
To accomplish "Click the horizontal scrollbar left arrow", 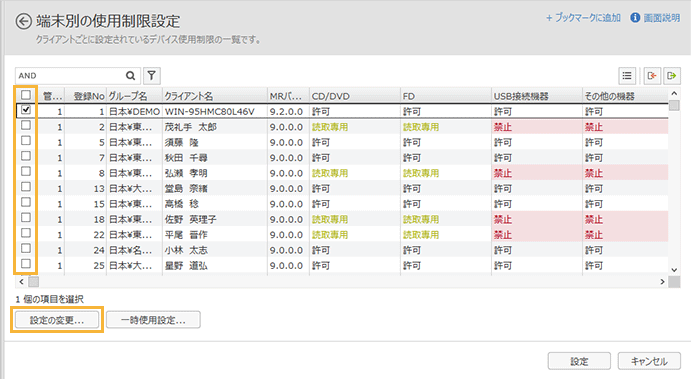I will click(x=22, y=281).
